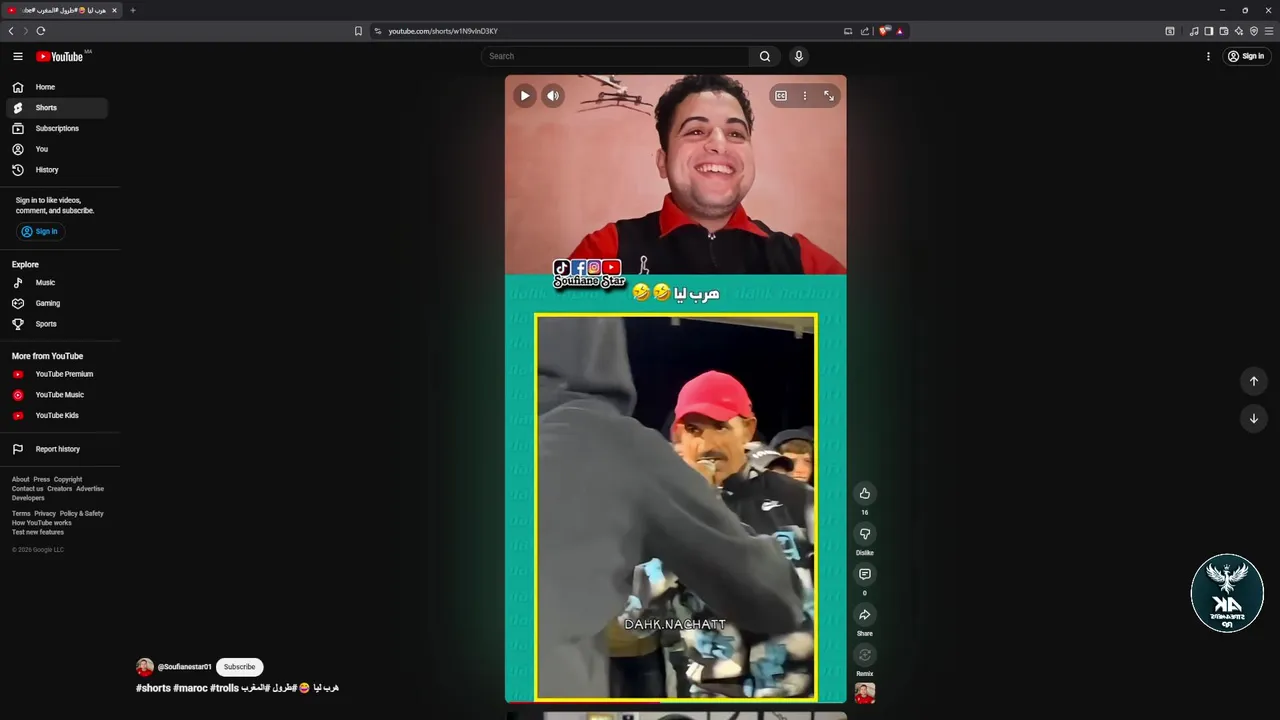Go to next Short arrow

(x=1254, y=419)
